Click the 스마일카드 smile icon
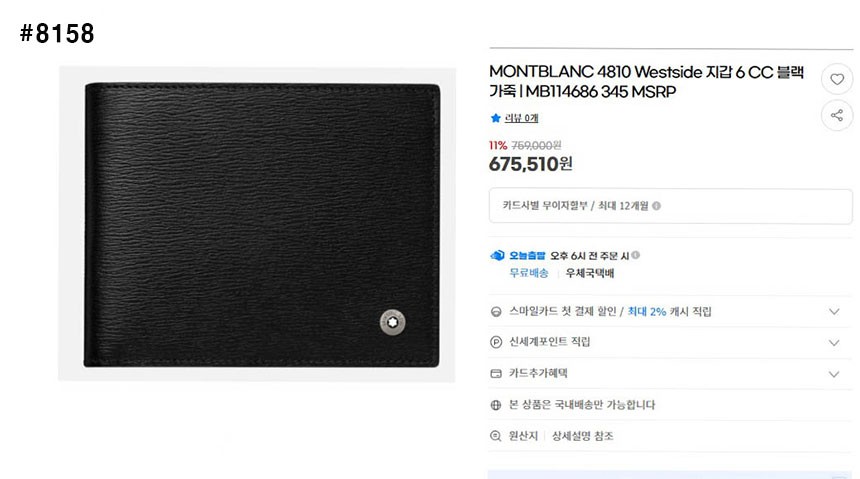 pyautogui.click(x=496, y=312)
